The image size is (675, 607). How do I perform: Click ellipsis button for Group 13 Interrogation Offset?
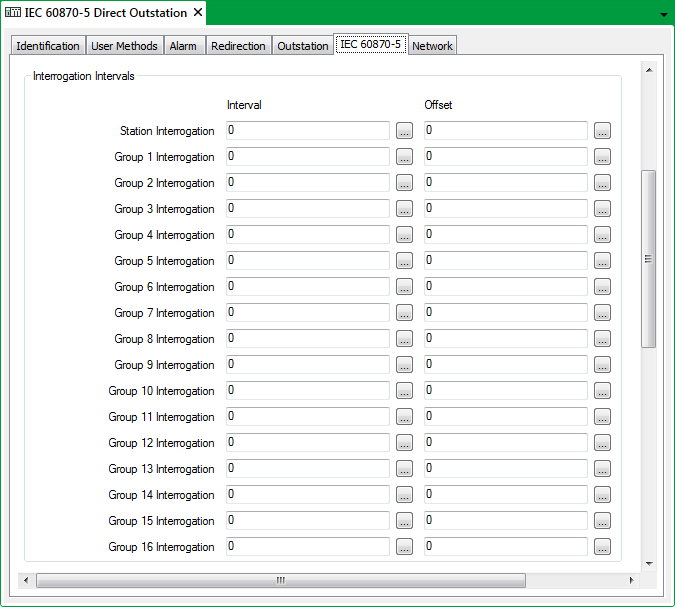tap(602, 469)
